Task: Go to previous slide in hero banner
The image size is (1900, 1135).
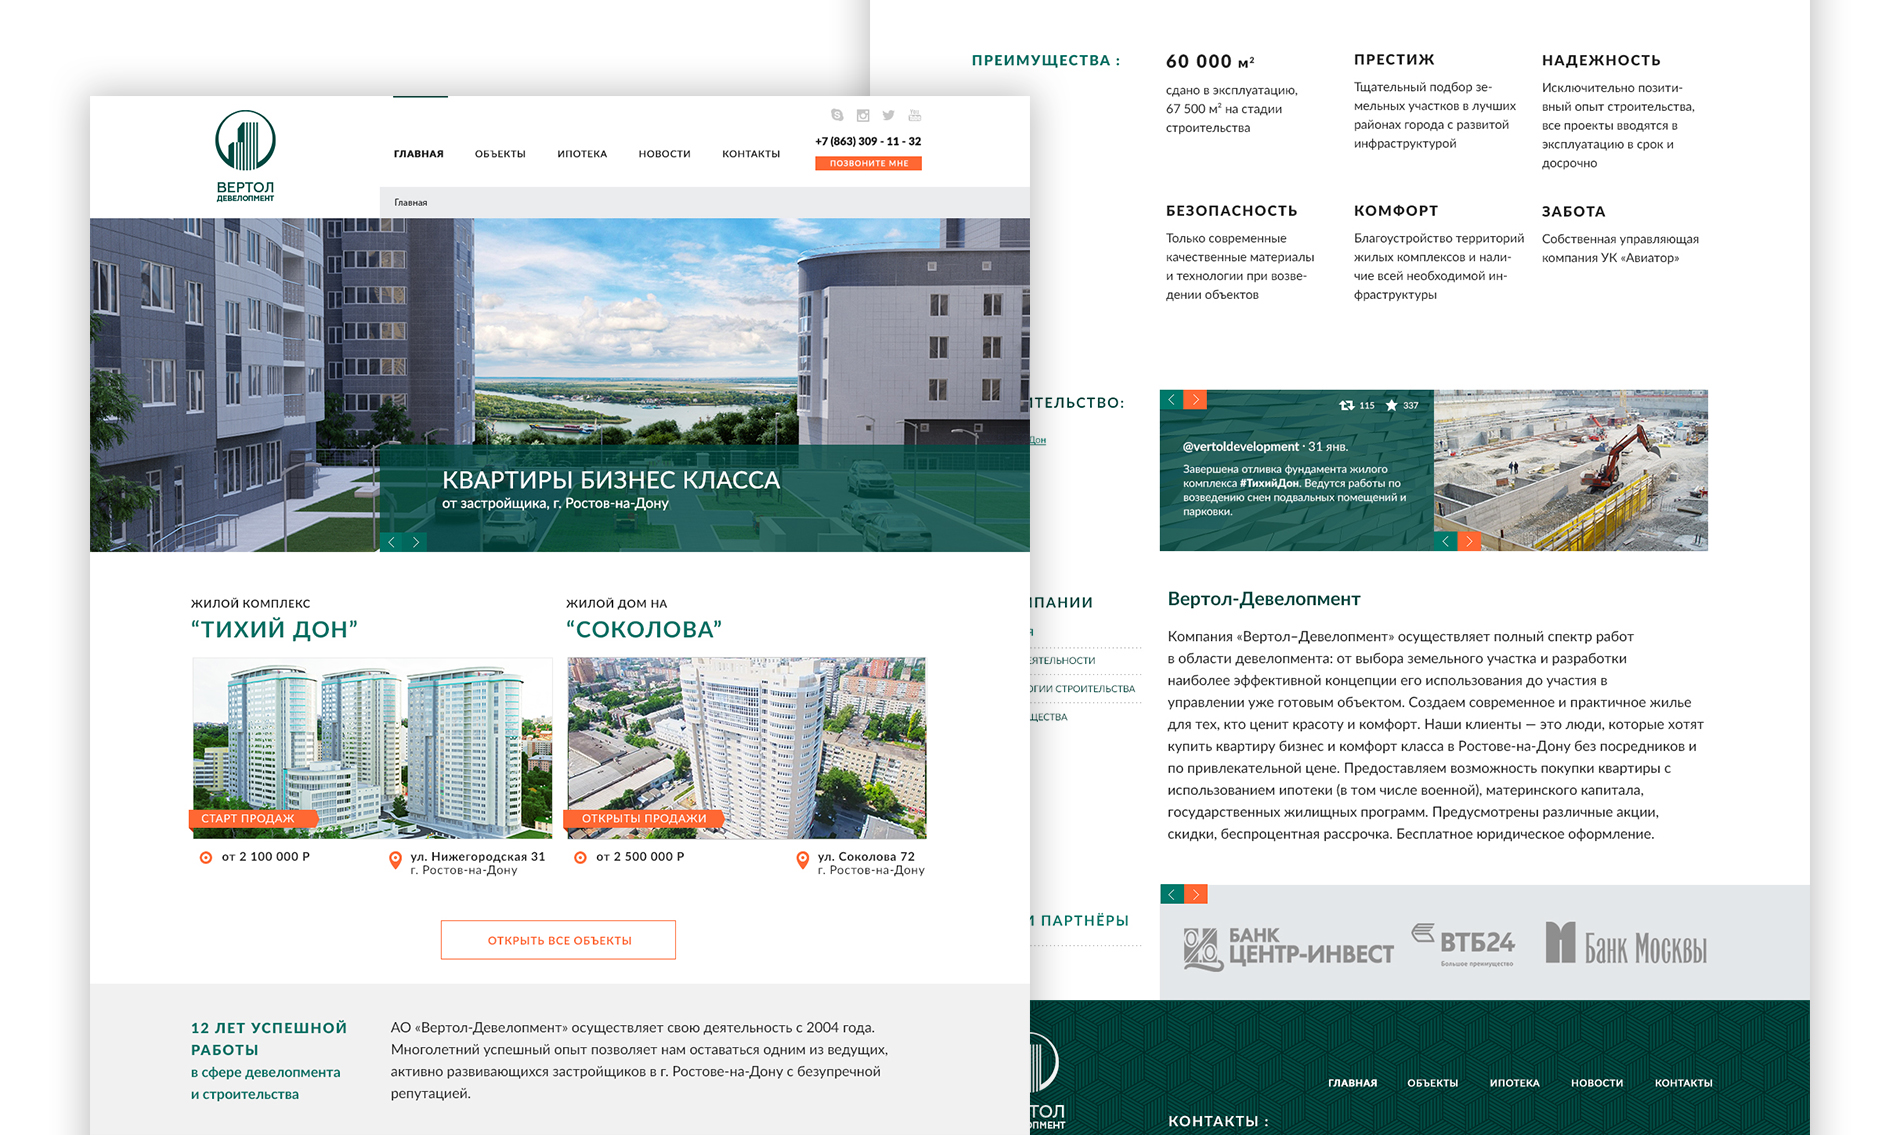Action: pos(392,542)
